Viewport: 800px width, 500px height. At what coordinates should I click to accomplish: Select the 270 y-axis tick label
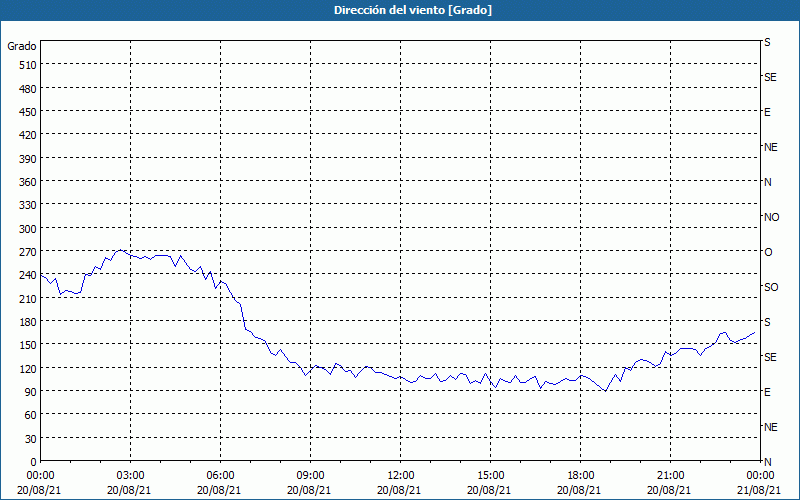click(x=28, y=252)
